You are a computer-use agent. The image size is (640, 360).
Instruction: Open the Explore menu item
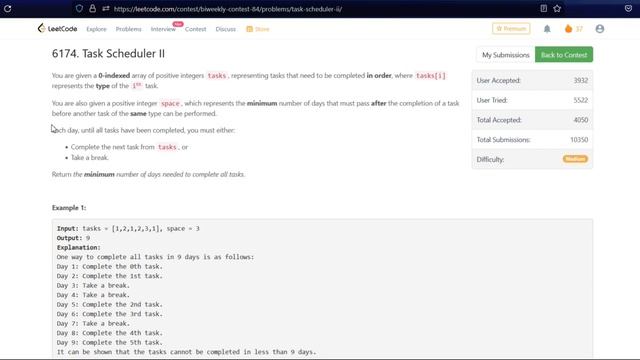coord(96,29)
